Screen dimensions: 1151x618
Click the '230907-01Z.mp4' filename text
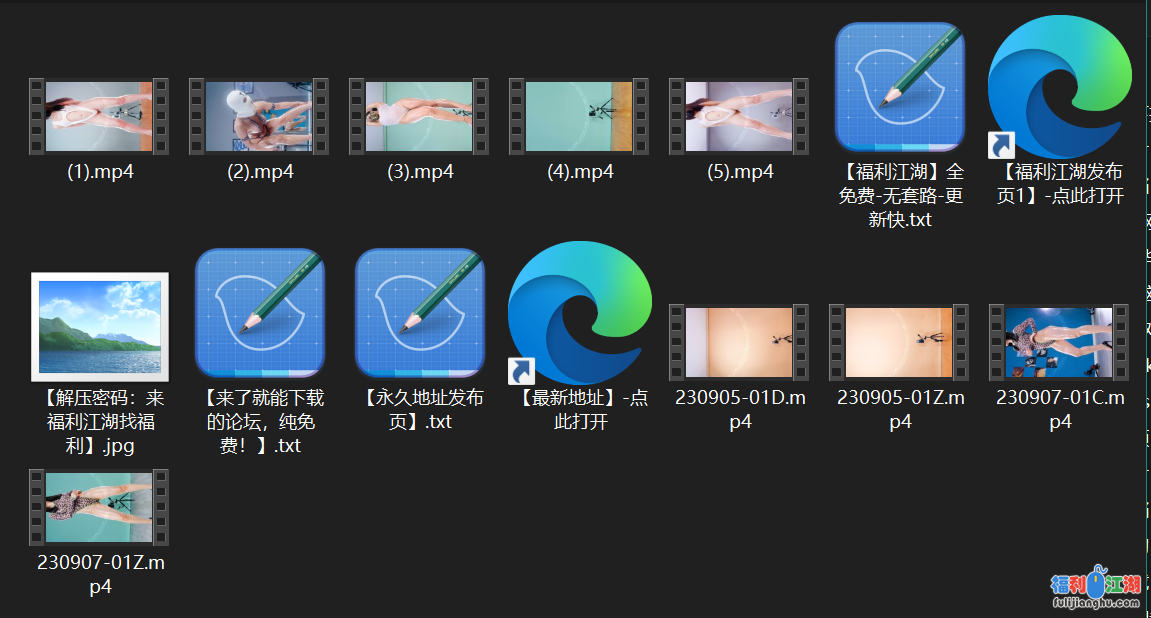(100, 574)
